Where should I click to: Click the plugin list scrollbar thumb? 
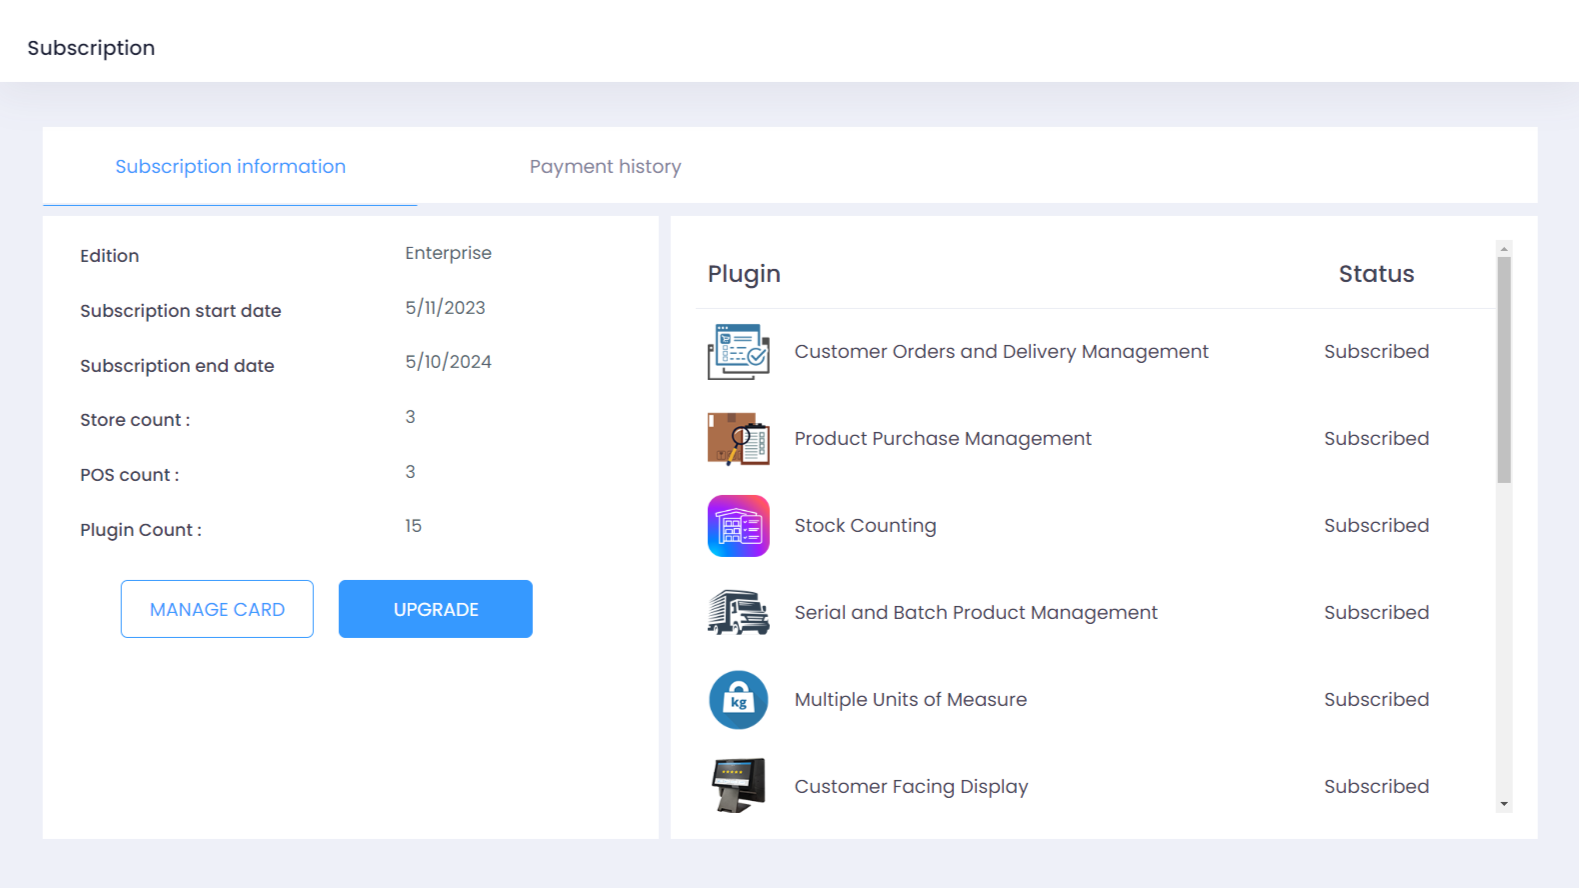pos(1503,370)
